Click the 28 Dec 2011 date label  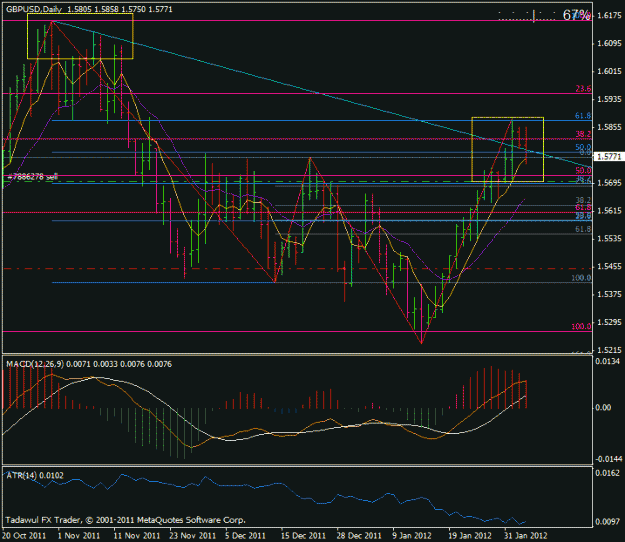point(359,536)
